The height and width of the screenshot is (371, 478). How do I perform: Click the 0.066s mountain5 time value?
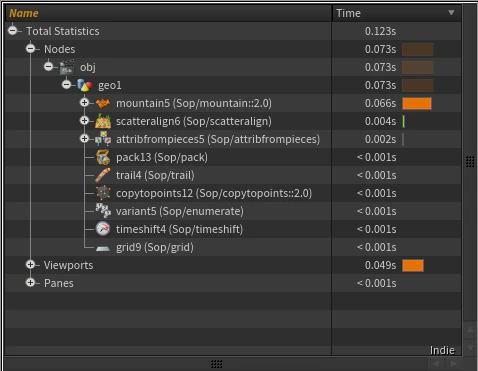pyautogui.click(x=380, y=103)
